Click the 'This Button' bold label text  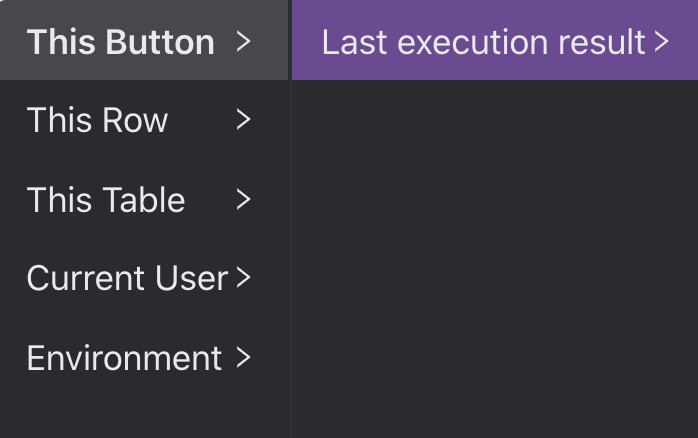coord(120,41)
